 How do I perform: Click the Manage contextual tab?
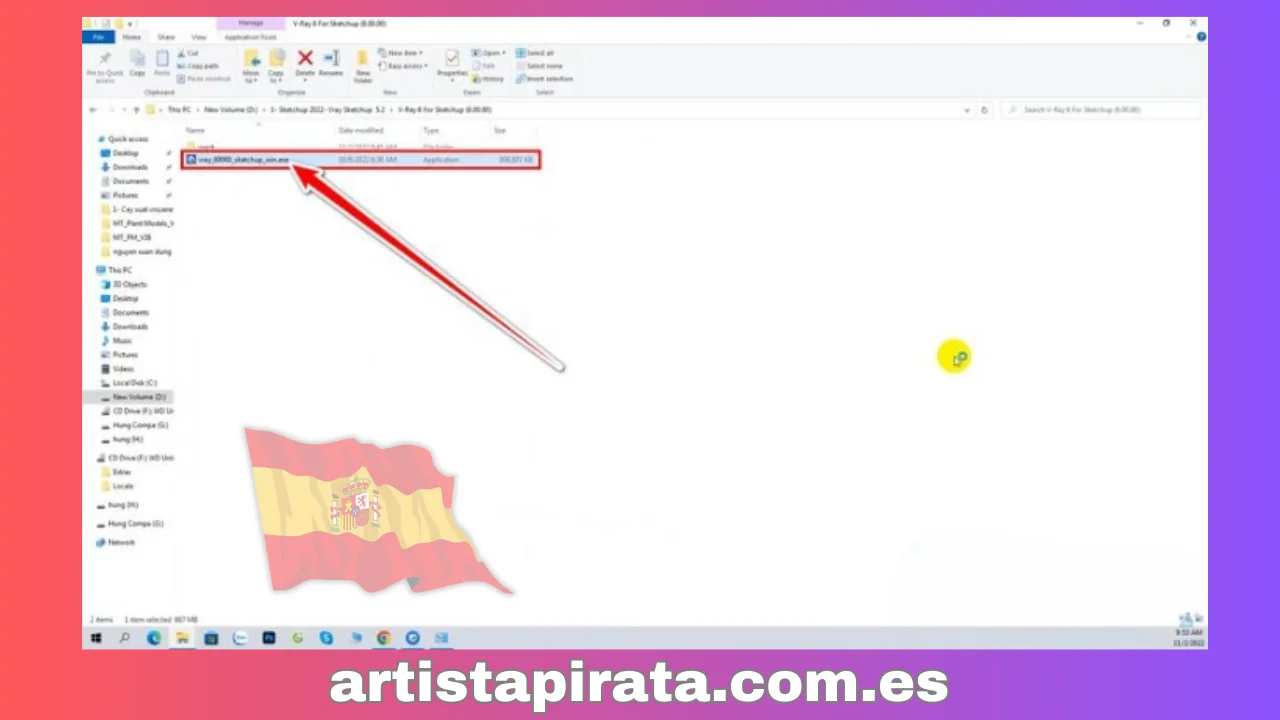251,23
